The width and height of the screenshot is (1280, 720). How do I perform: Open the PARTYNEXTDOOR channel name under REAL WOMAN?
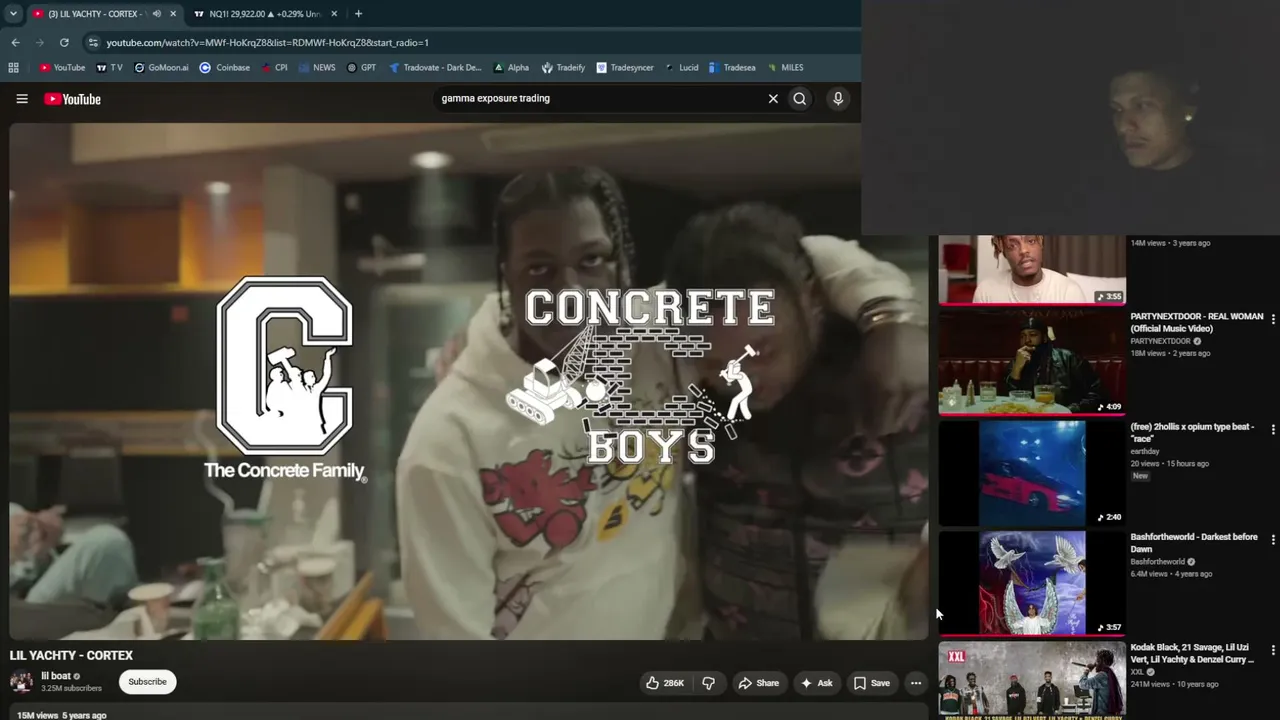tap(1160, 341)
